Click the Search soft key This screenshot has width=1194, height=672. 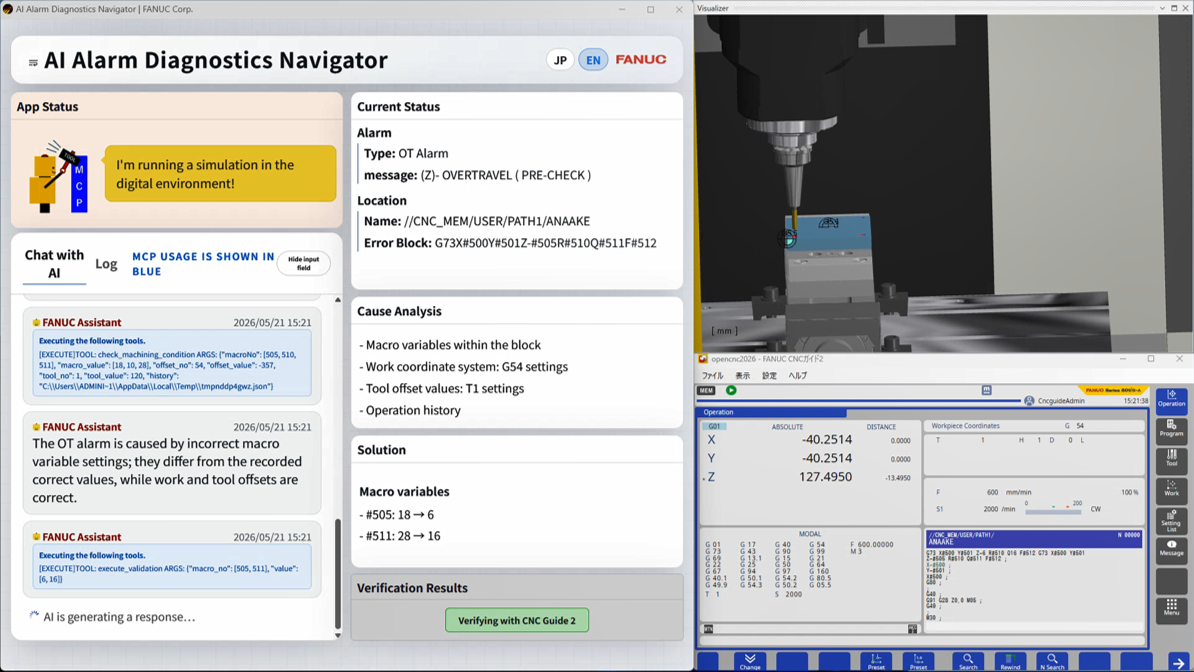click(x=968, y=661)
